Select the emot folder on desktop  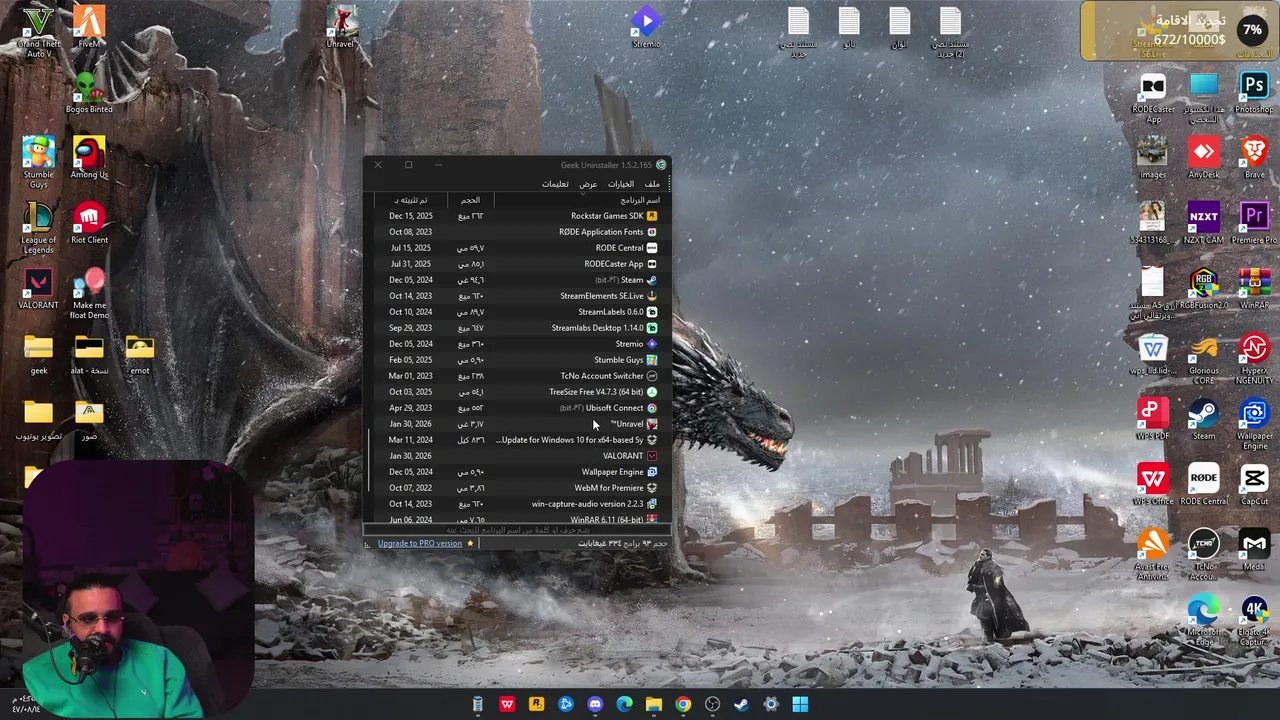click(x=140, y=354)
